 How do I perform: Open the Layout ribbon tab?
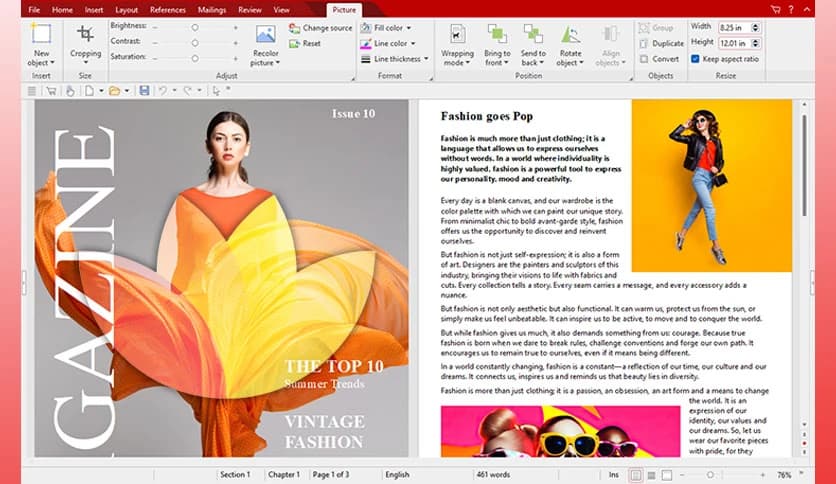(x=126, y=10)
